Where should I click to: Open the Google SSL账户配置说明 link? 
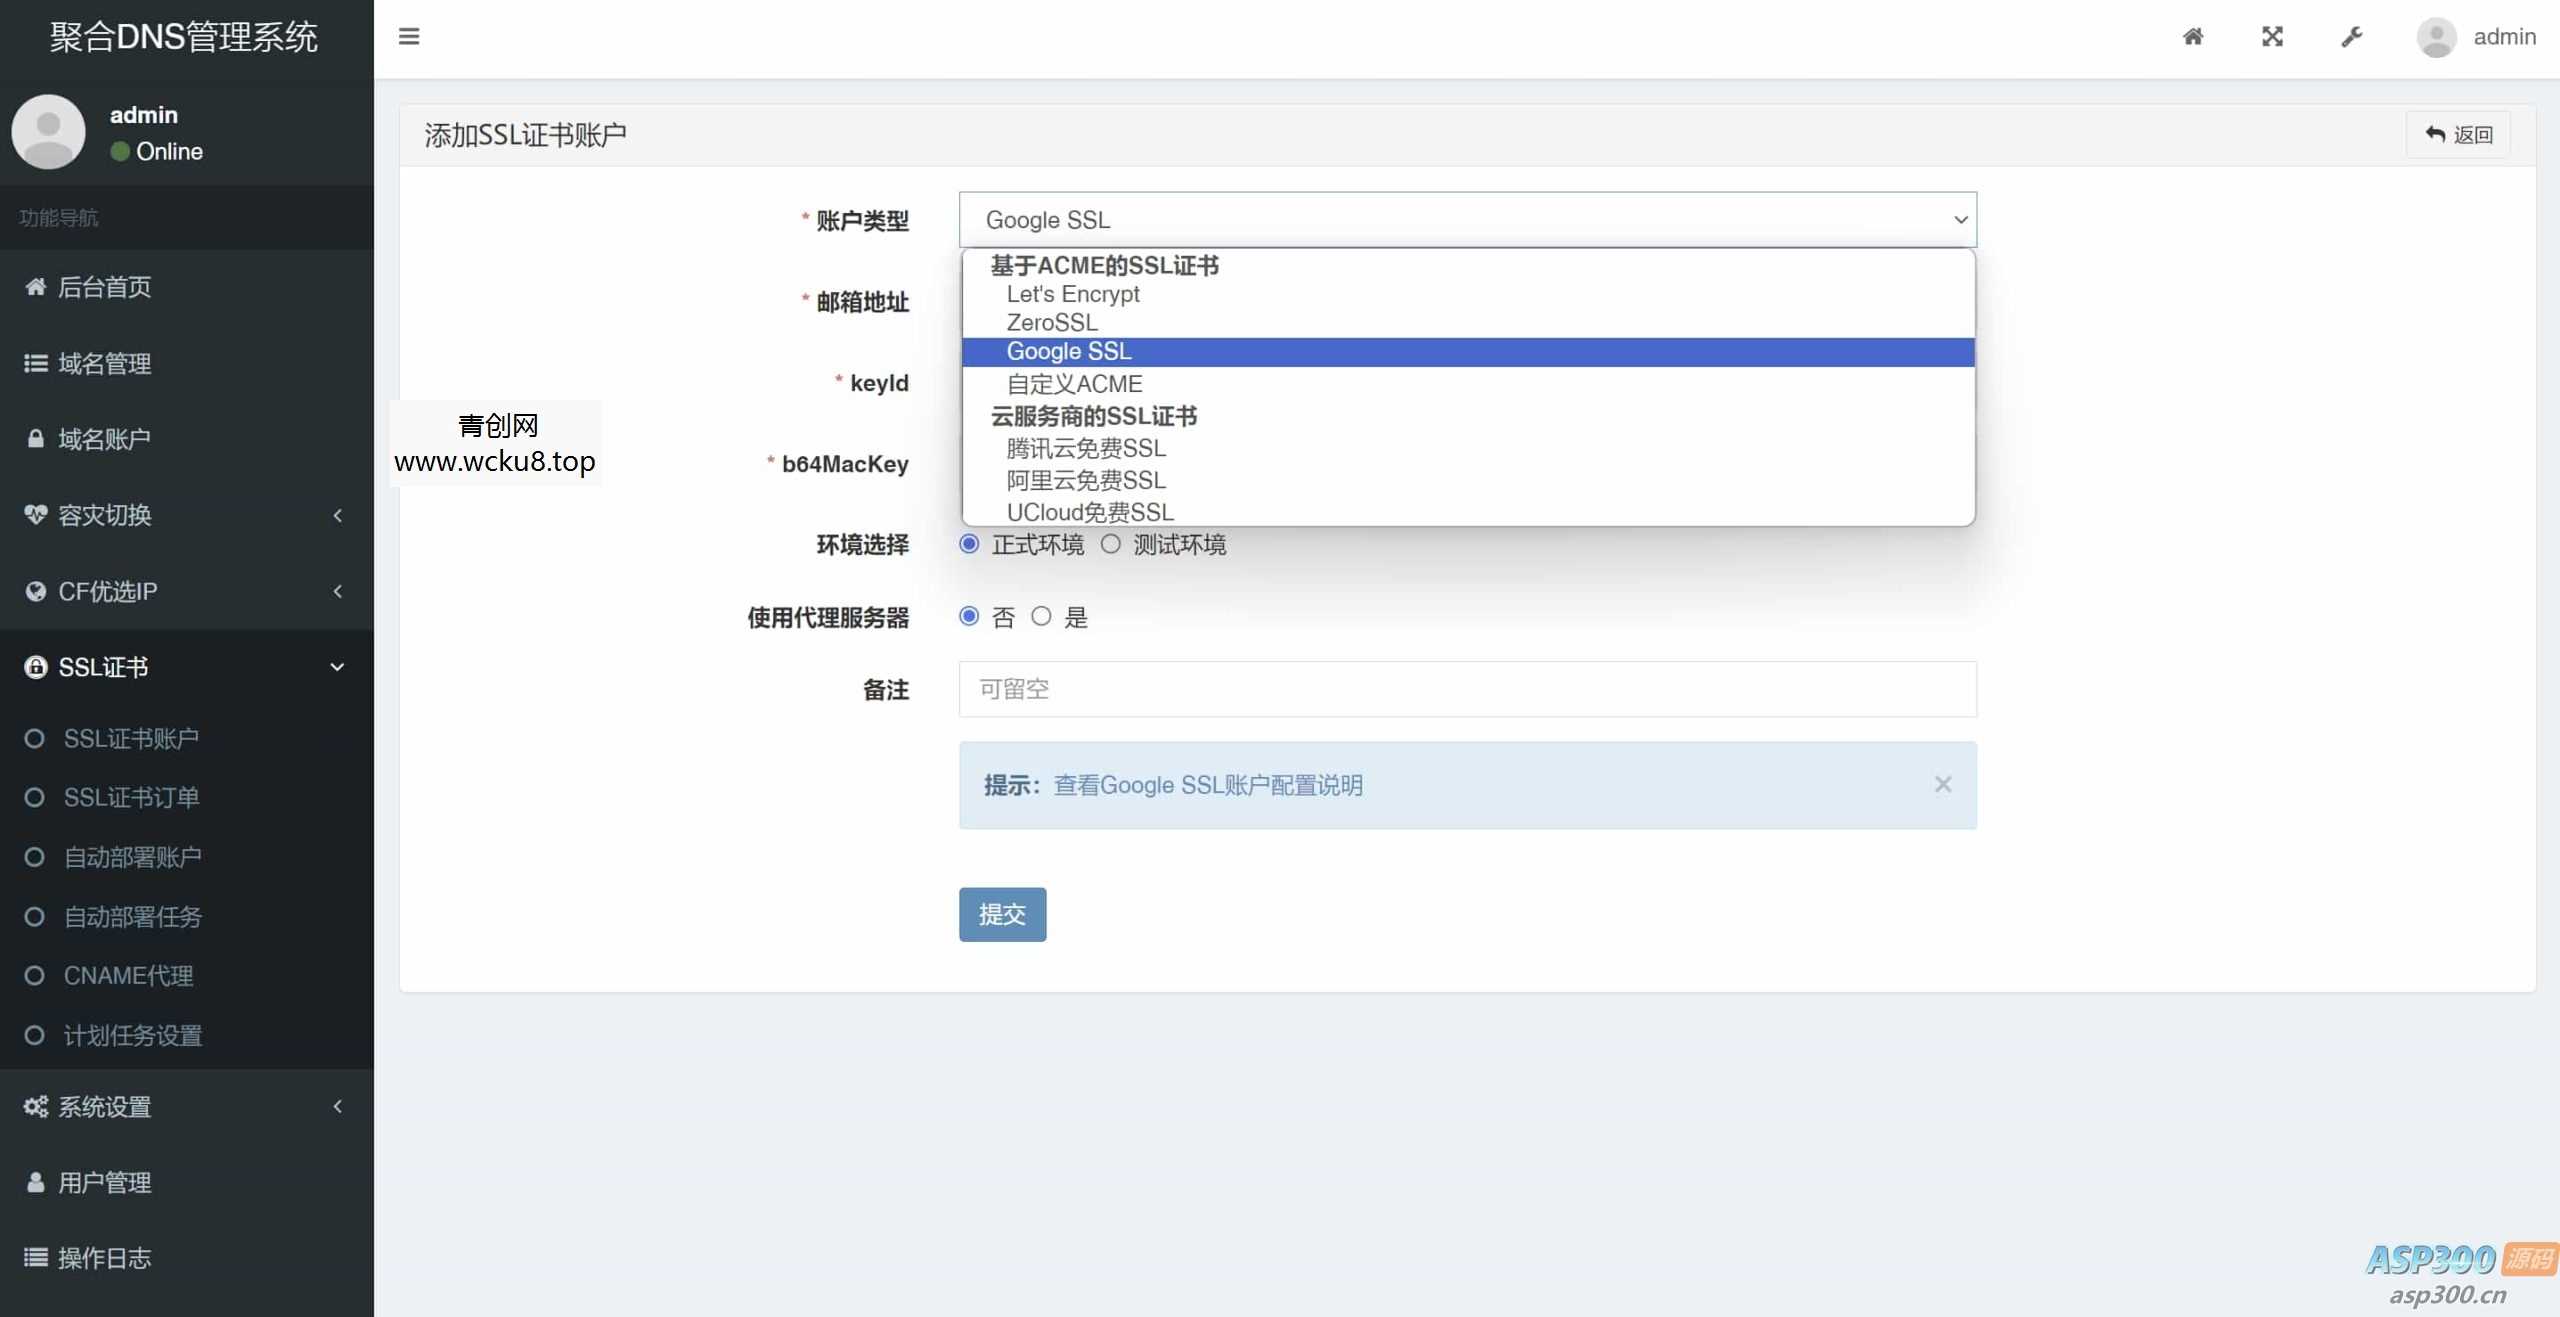[1209, 786]
